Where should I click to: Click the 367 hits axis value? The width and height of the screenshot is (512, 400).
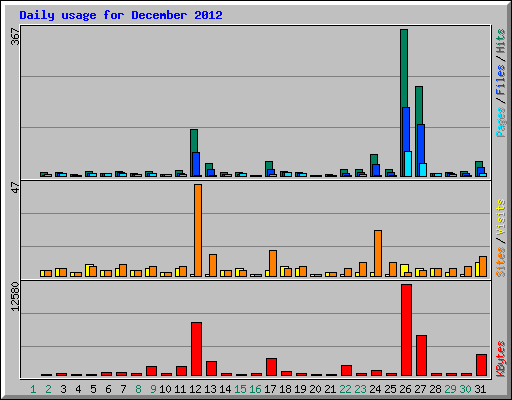[x=15, y=36]
